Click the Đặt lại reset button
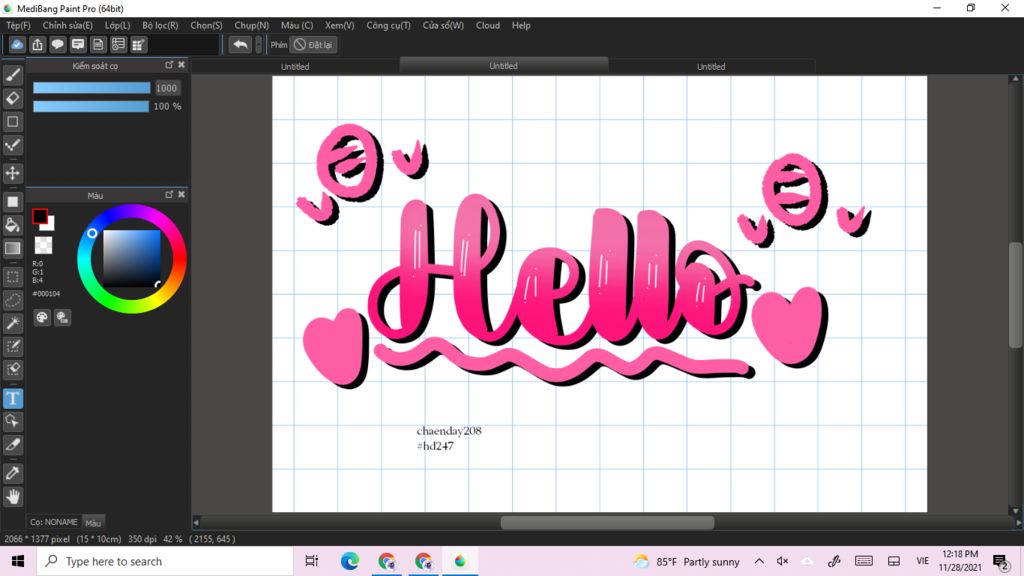This screenshot has height=576, width=1024. (x=313, y=44)
